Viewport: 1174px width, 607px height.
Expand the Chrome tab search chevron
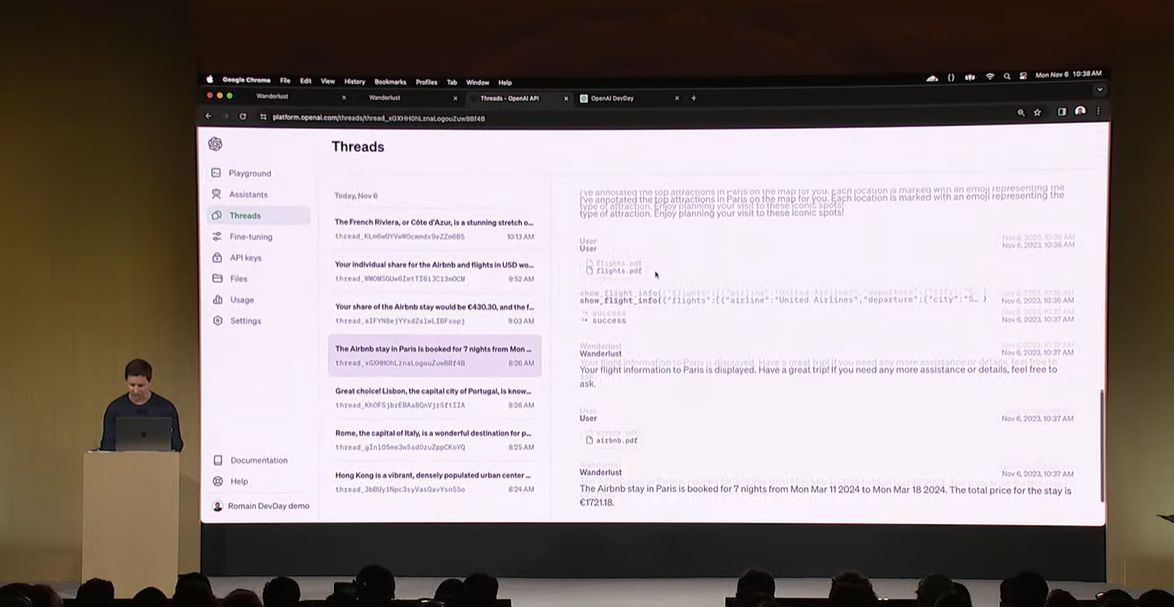click(x=1099, y=90)
